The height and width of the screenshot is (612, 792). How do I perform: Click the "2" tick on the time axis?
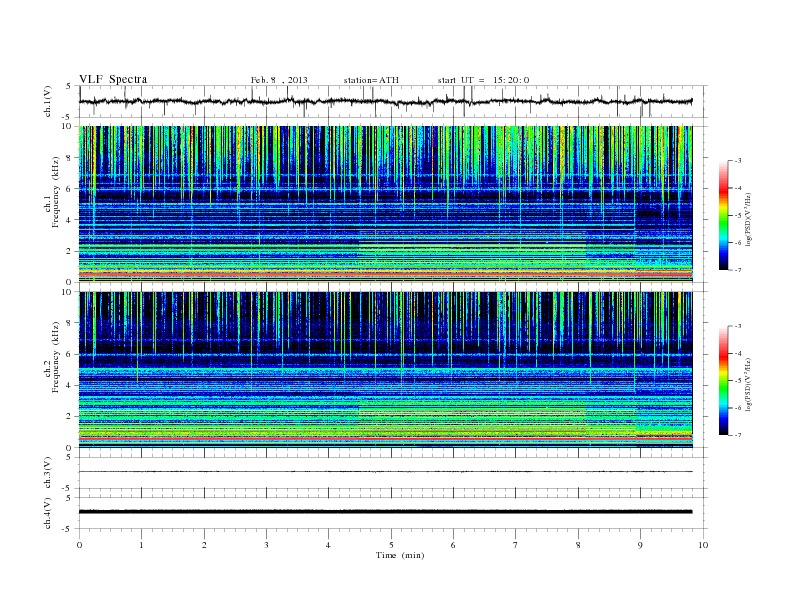tap(204, 545)
